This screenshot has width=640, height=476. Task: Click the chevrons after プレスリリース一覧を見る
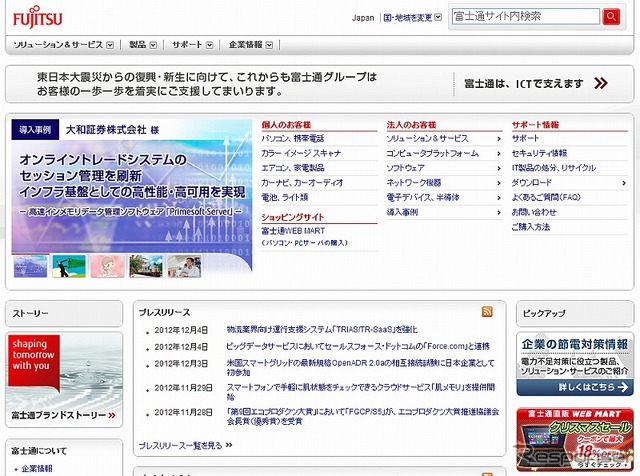tap(229, 445)
